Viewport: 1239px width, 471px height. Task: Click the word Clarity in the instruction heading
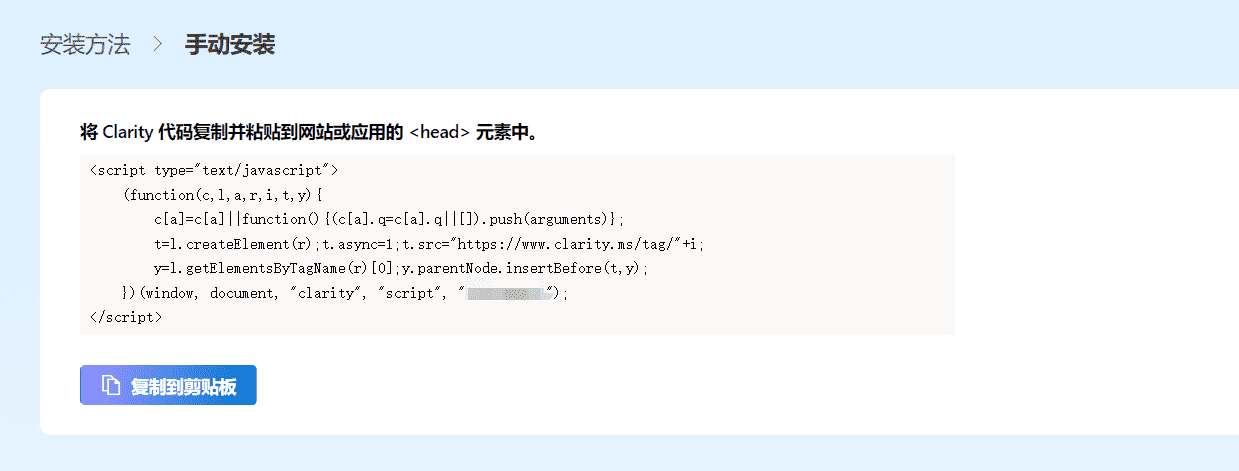127,132
